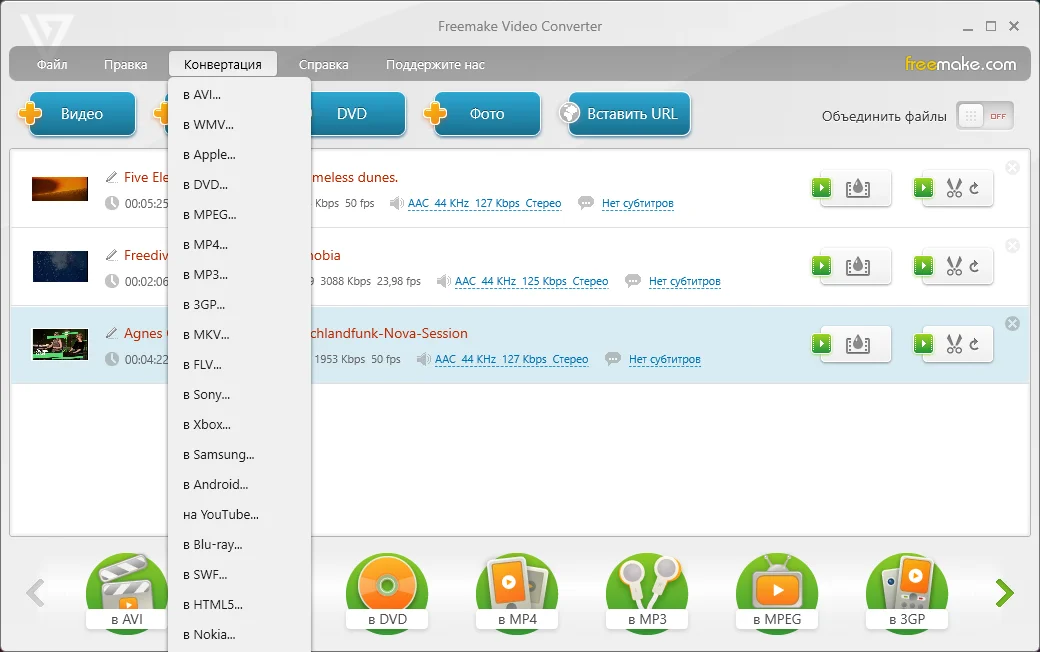The height and width of the screenshot is (652, 1040).
Task: Click the 'в 3GP' mobile phone icon
Action: [x=906, y=592]
